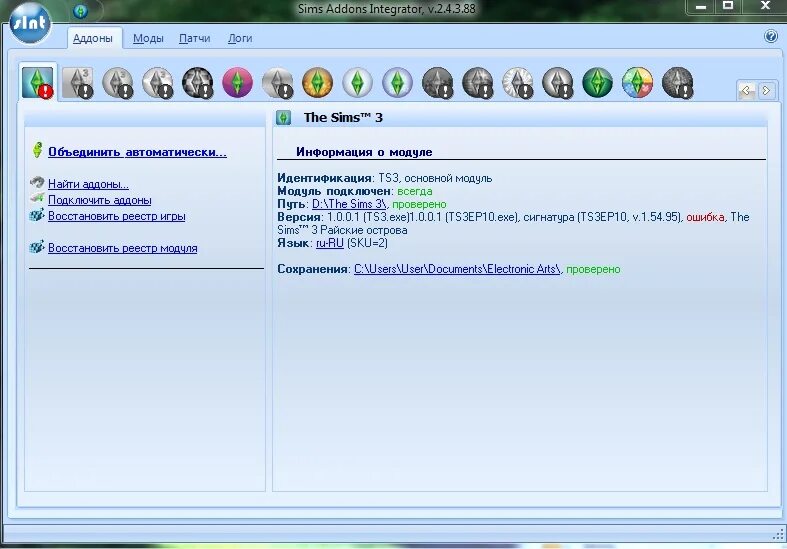The height and width of the screenshot is (549, 787).
Task: Click the left arrow of the module strip
Action: [746, 90]
